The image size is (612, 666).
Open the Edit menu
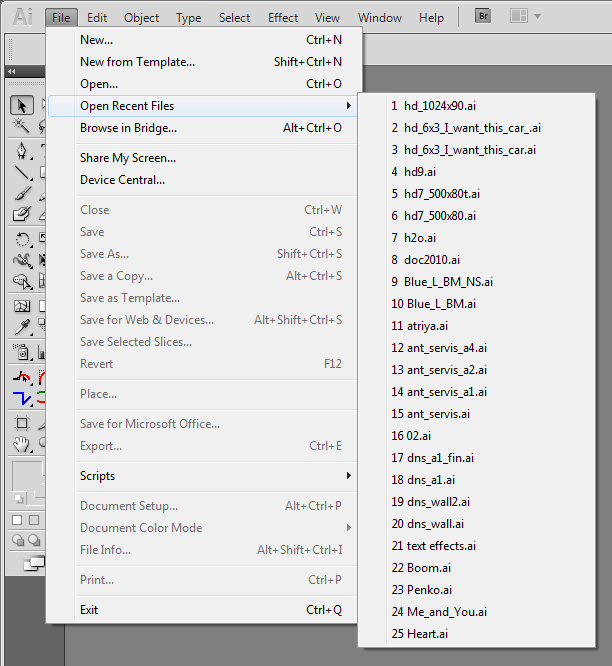click(97, 18)
